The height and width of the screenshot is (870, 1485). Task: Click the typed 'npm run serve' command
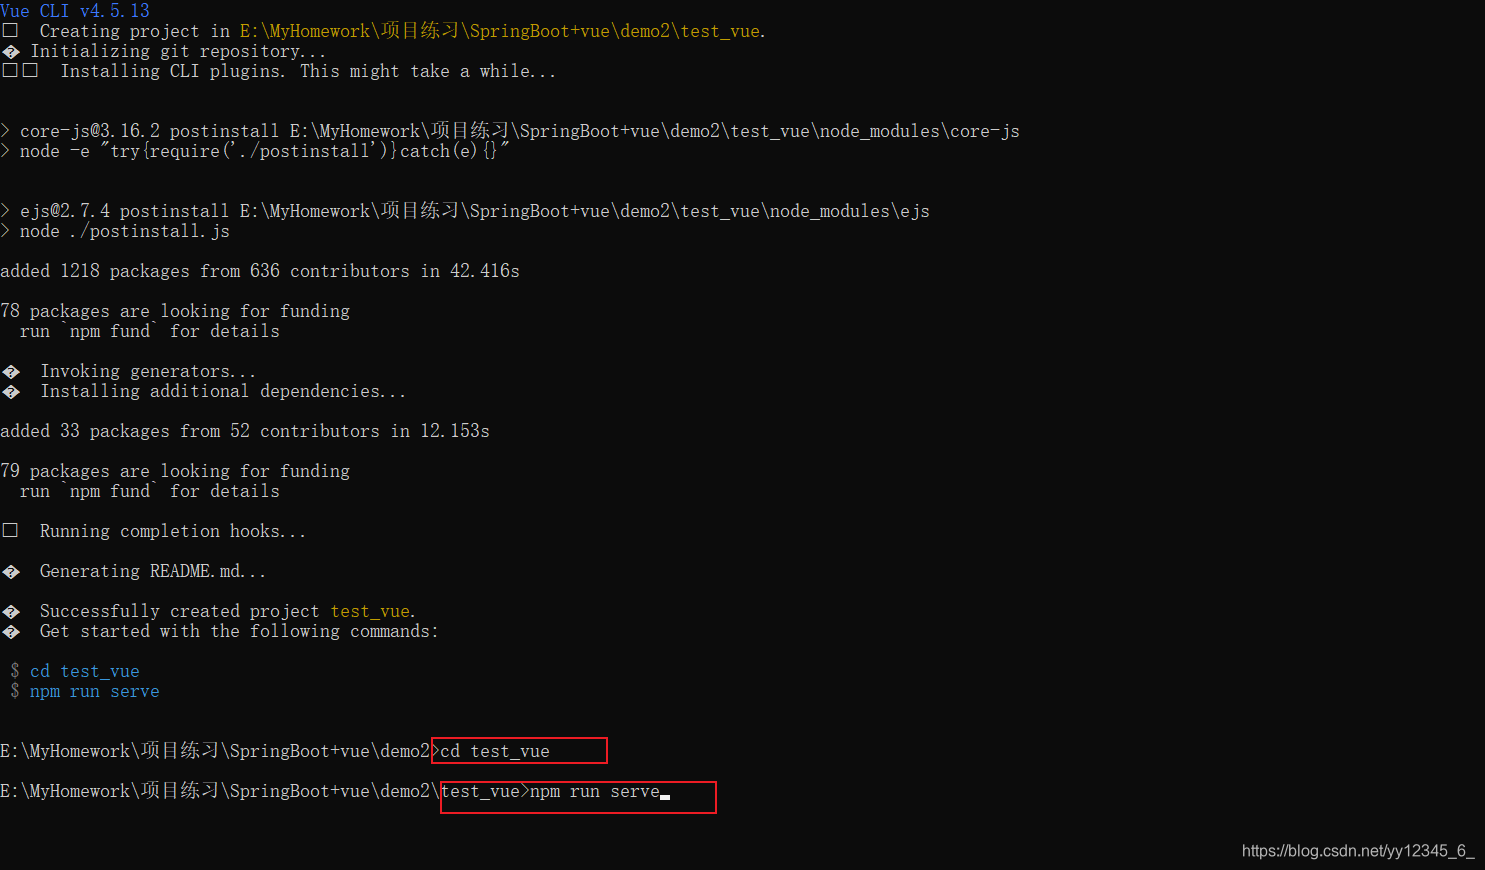pyautogui.click(x=595, y=791)
